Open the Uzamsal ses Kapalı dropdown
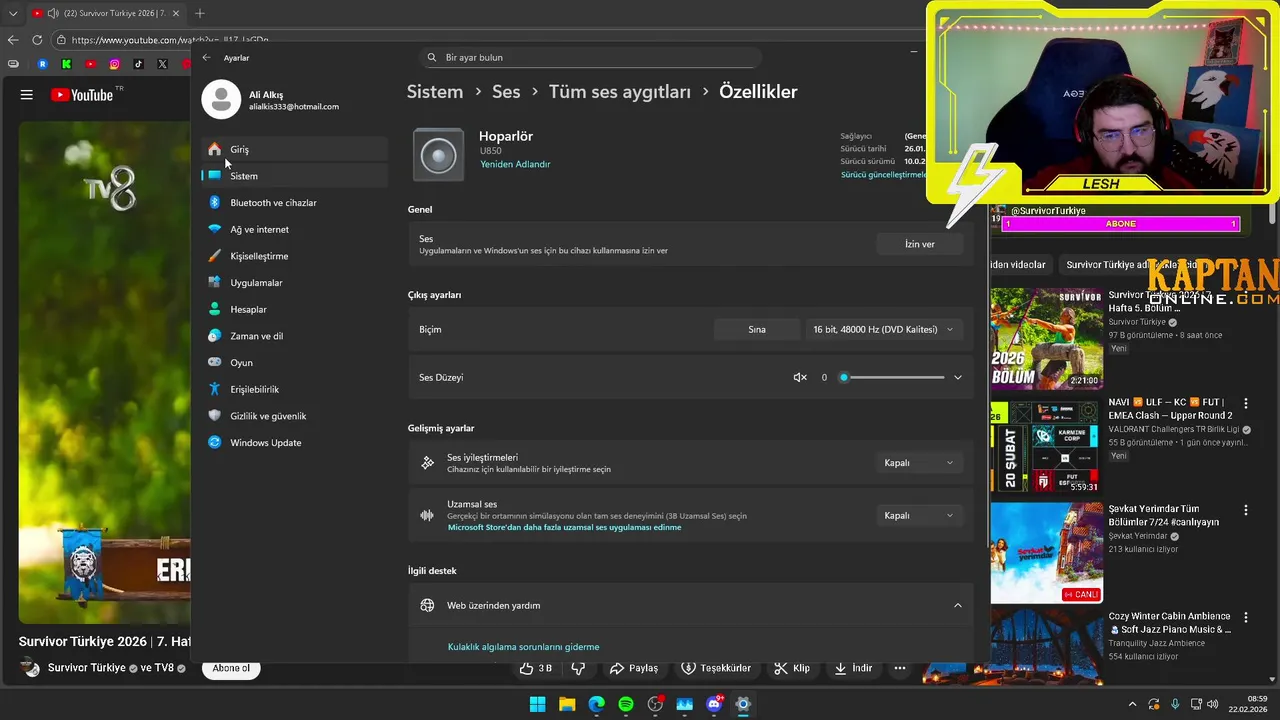The image size is (1280, 720). pos(920,515)
